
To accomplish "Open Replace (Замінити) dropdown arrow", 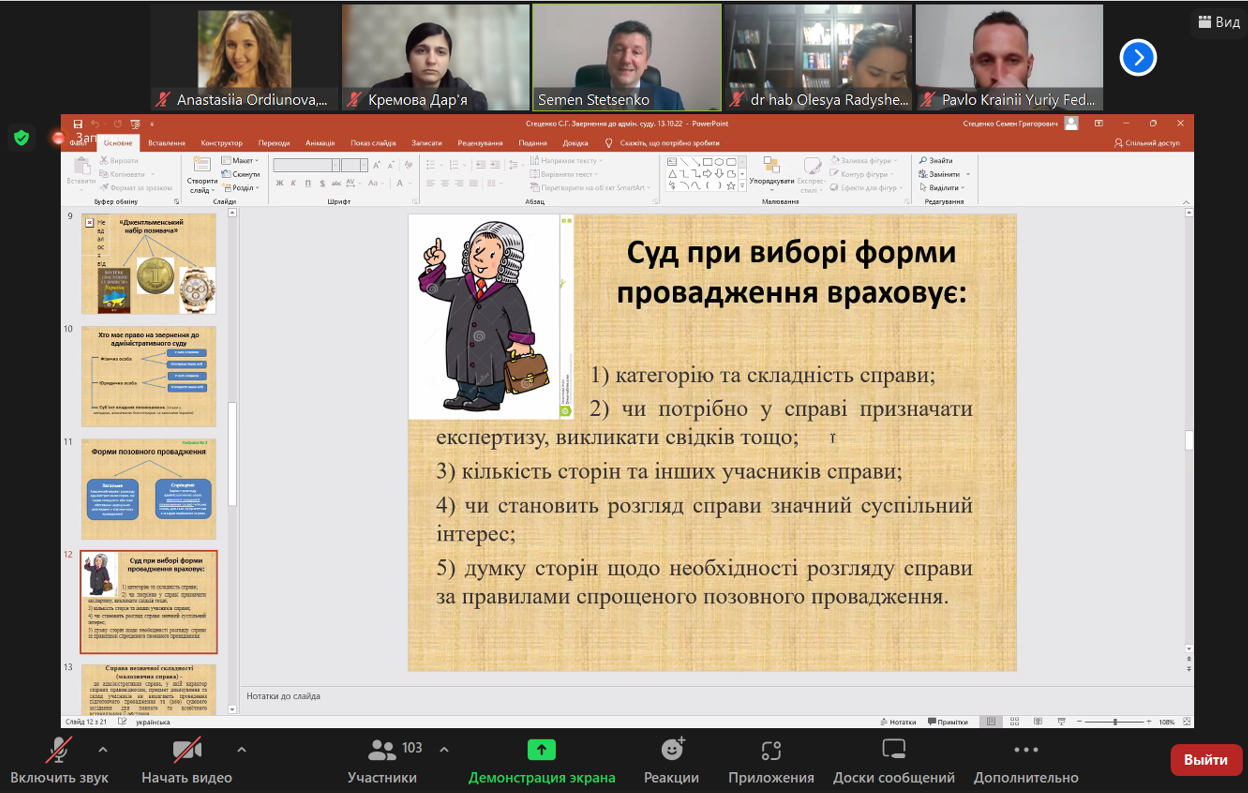I will coord(968,174).
